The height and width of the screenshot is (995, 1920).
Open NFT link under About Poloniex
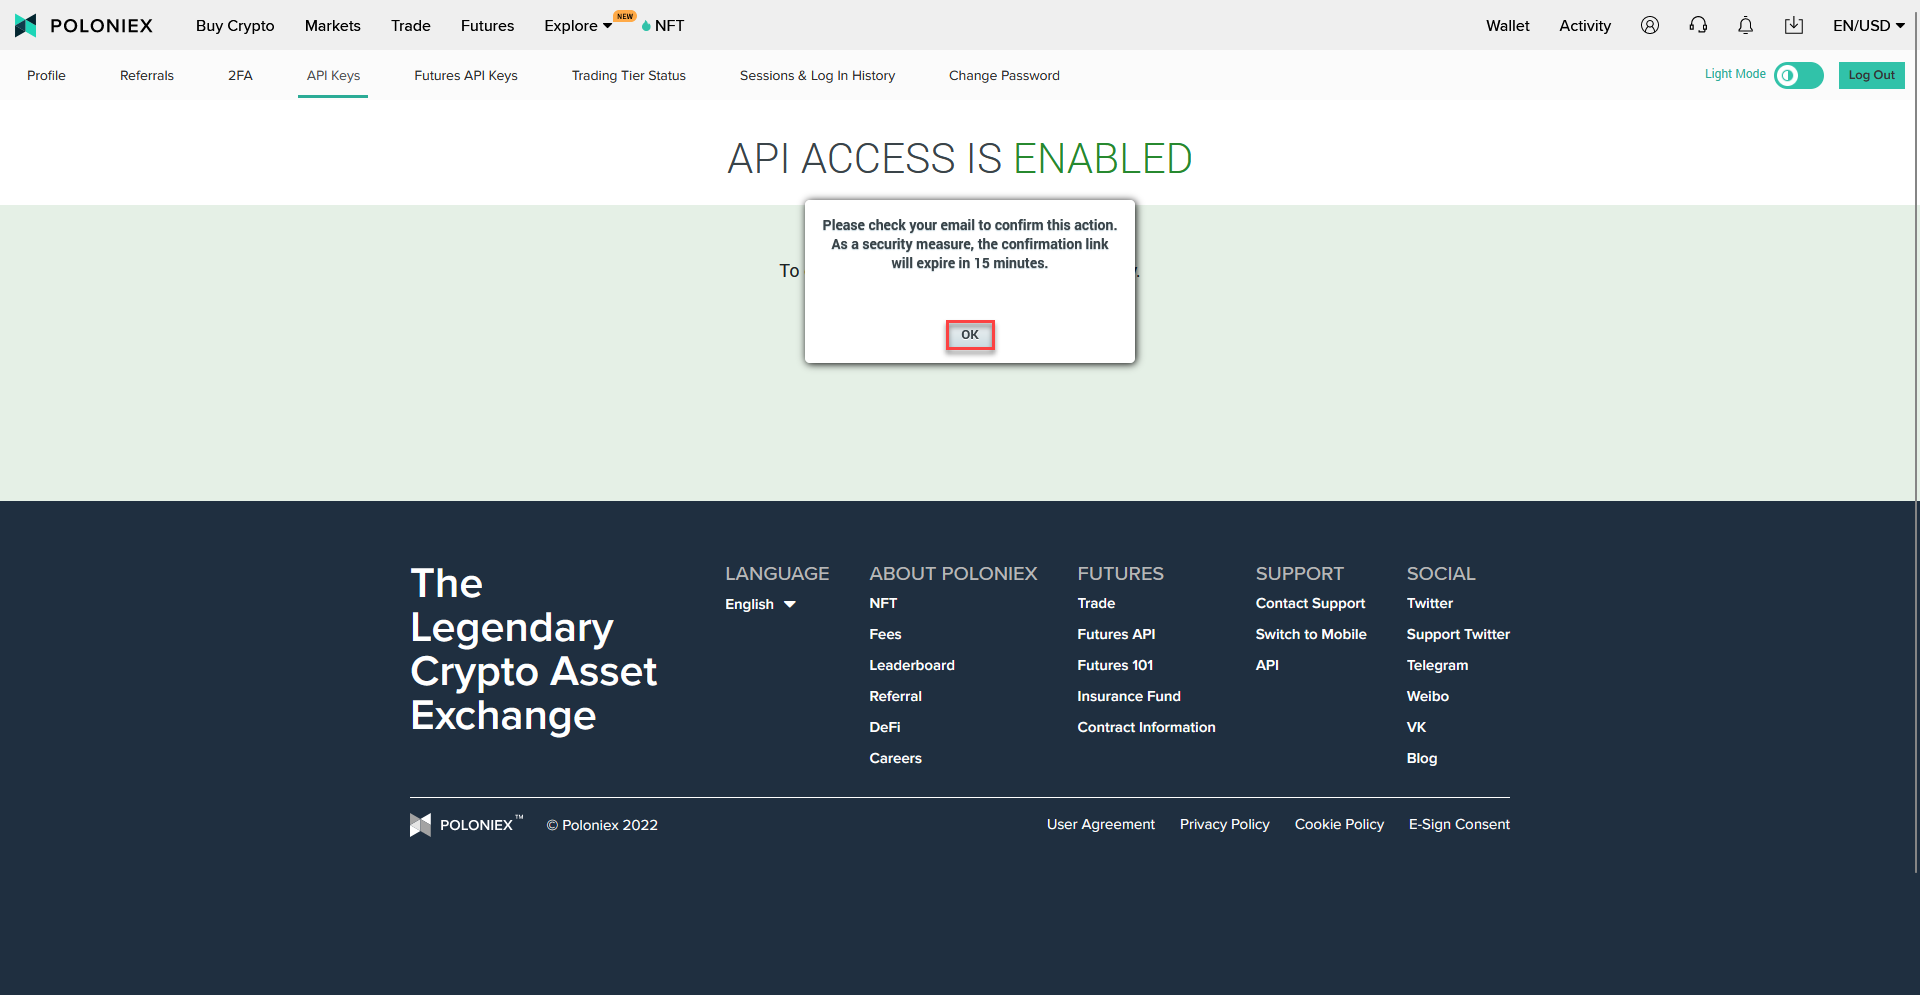883,603
